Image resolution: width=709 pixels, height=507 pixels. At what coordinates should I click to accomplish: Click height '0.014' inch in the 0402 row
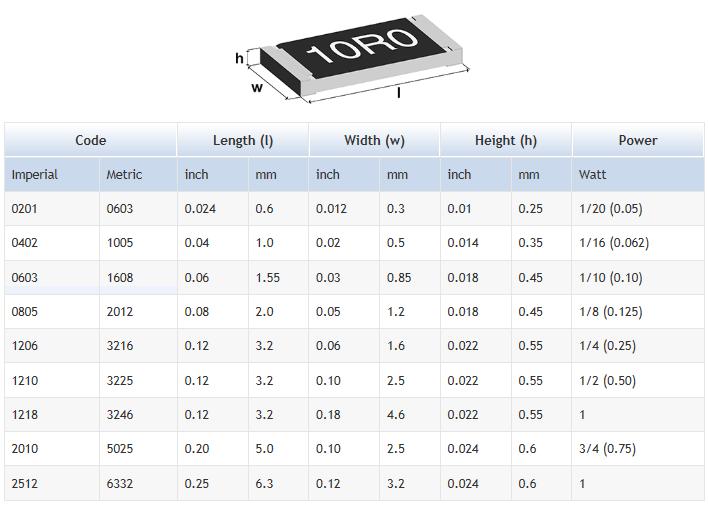tap(463, 243)
